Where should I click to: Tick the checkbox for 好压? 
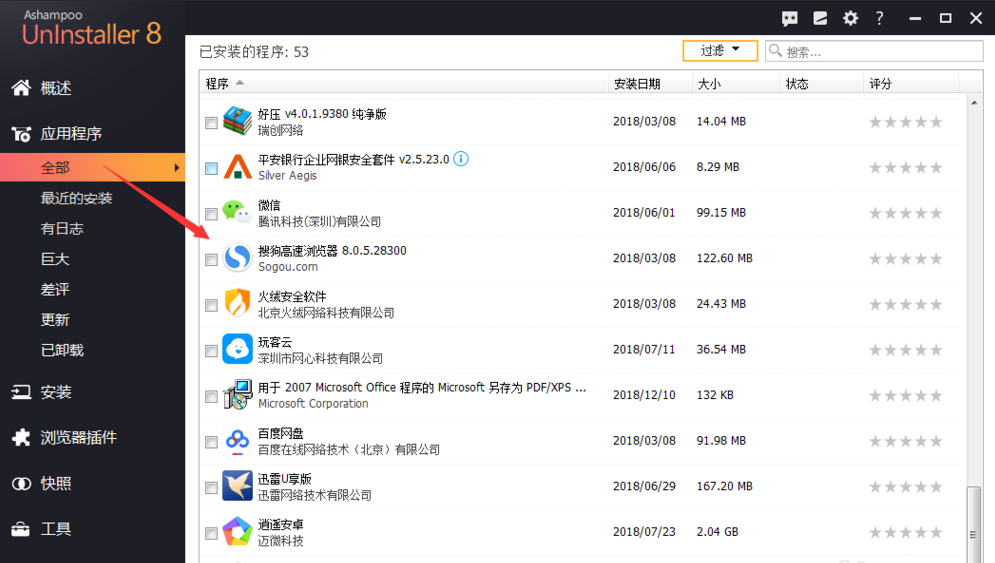coord(211,123)
